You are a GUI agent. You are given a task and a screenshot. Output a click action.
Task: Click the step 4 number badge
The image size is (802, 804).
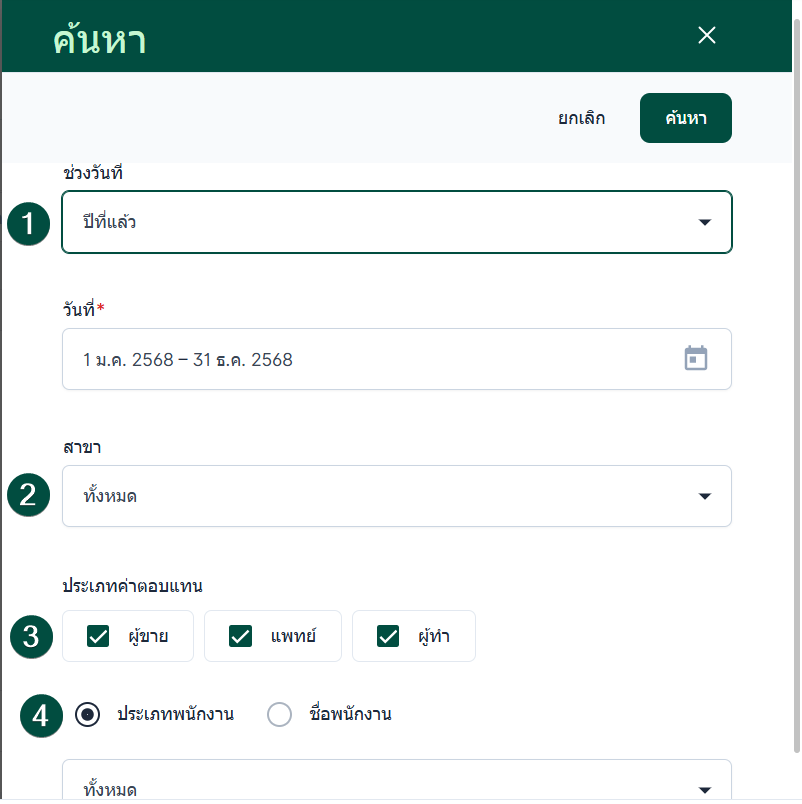(40, 715)
